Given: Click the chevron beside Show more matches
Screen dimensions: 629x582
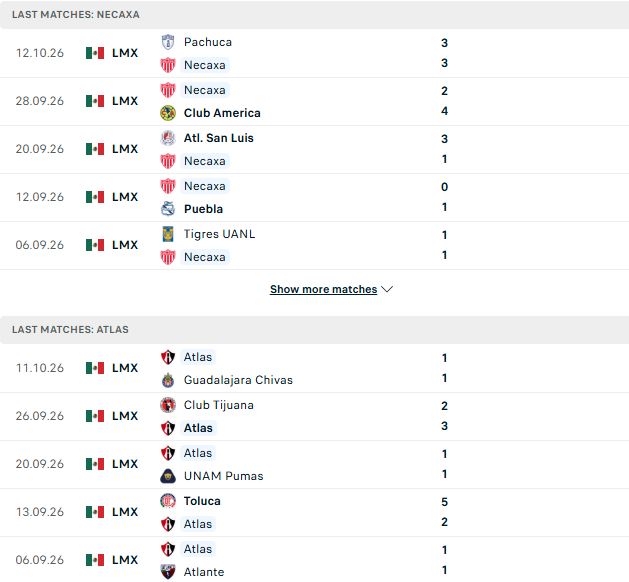Looking at the screenshot, I should [387, 289].
